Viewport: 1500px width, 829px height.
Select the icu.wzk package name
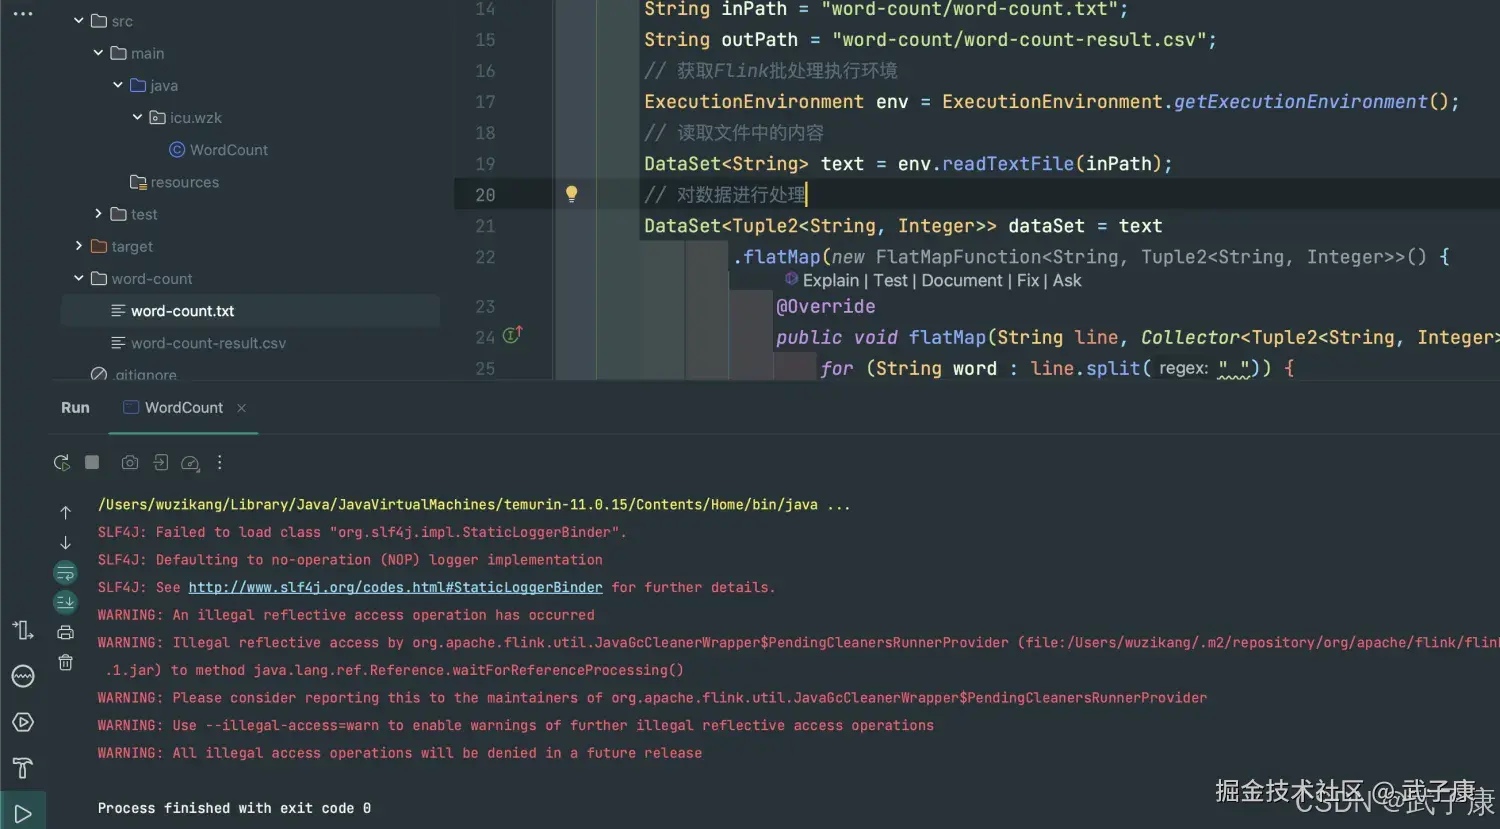click(x=196, y=117)
